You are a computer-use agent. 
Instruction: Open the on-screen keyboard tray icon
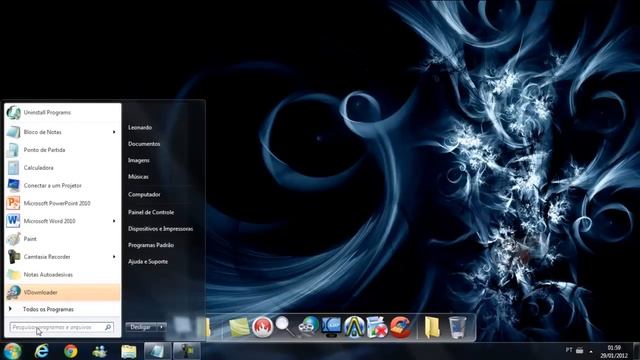pos(580,350)
